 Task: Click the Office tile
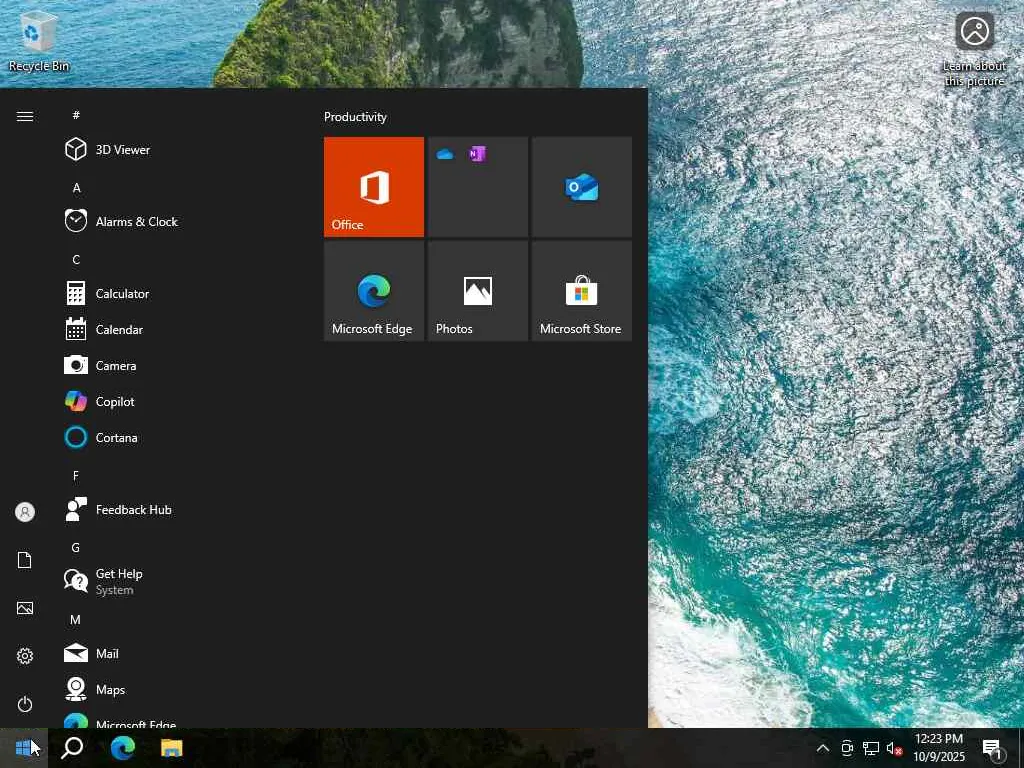[374, 187]
